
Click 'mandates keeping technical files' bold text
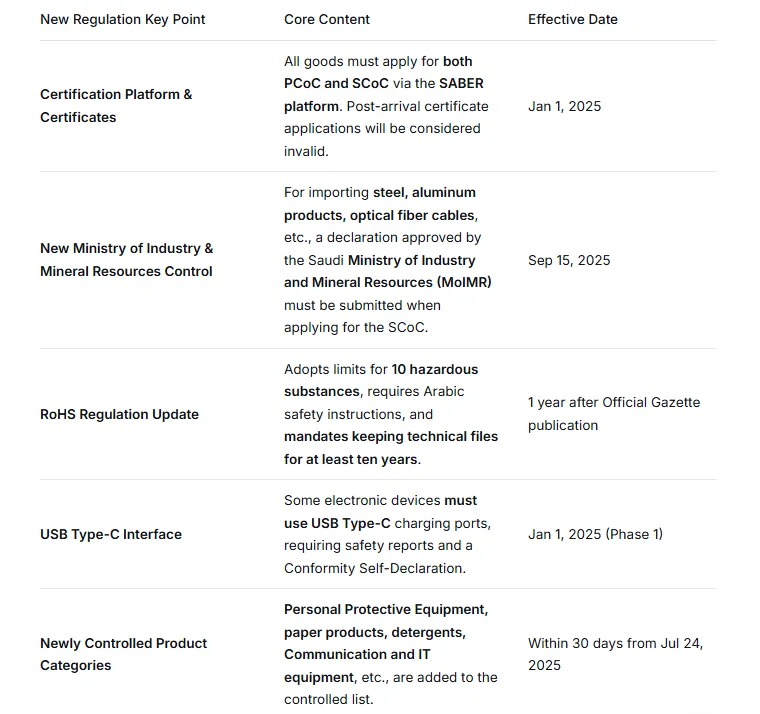391,437
